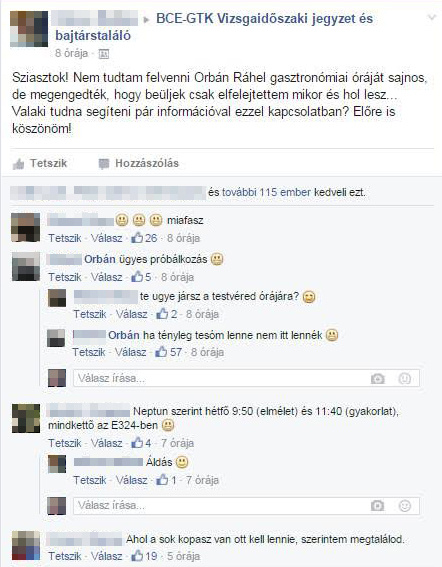Screen dimensions: 442x567
Task: Click Válasz under the 'ügyes próbálkozás' comment
Action: [x=106, y=277]
